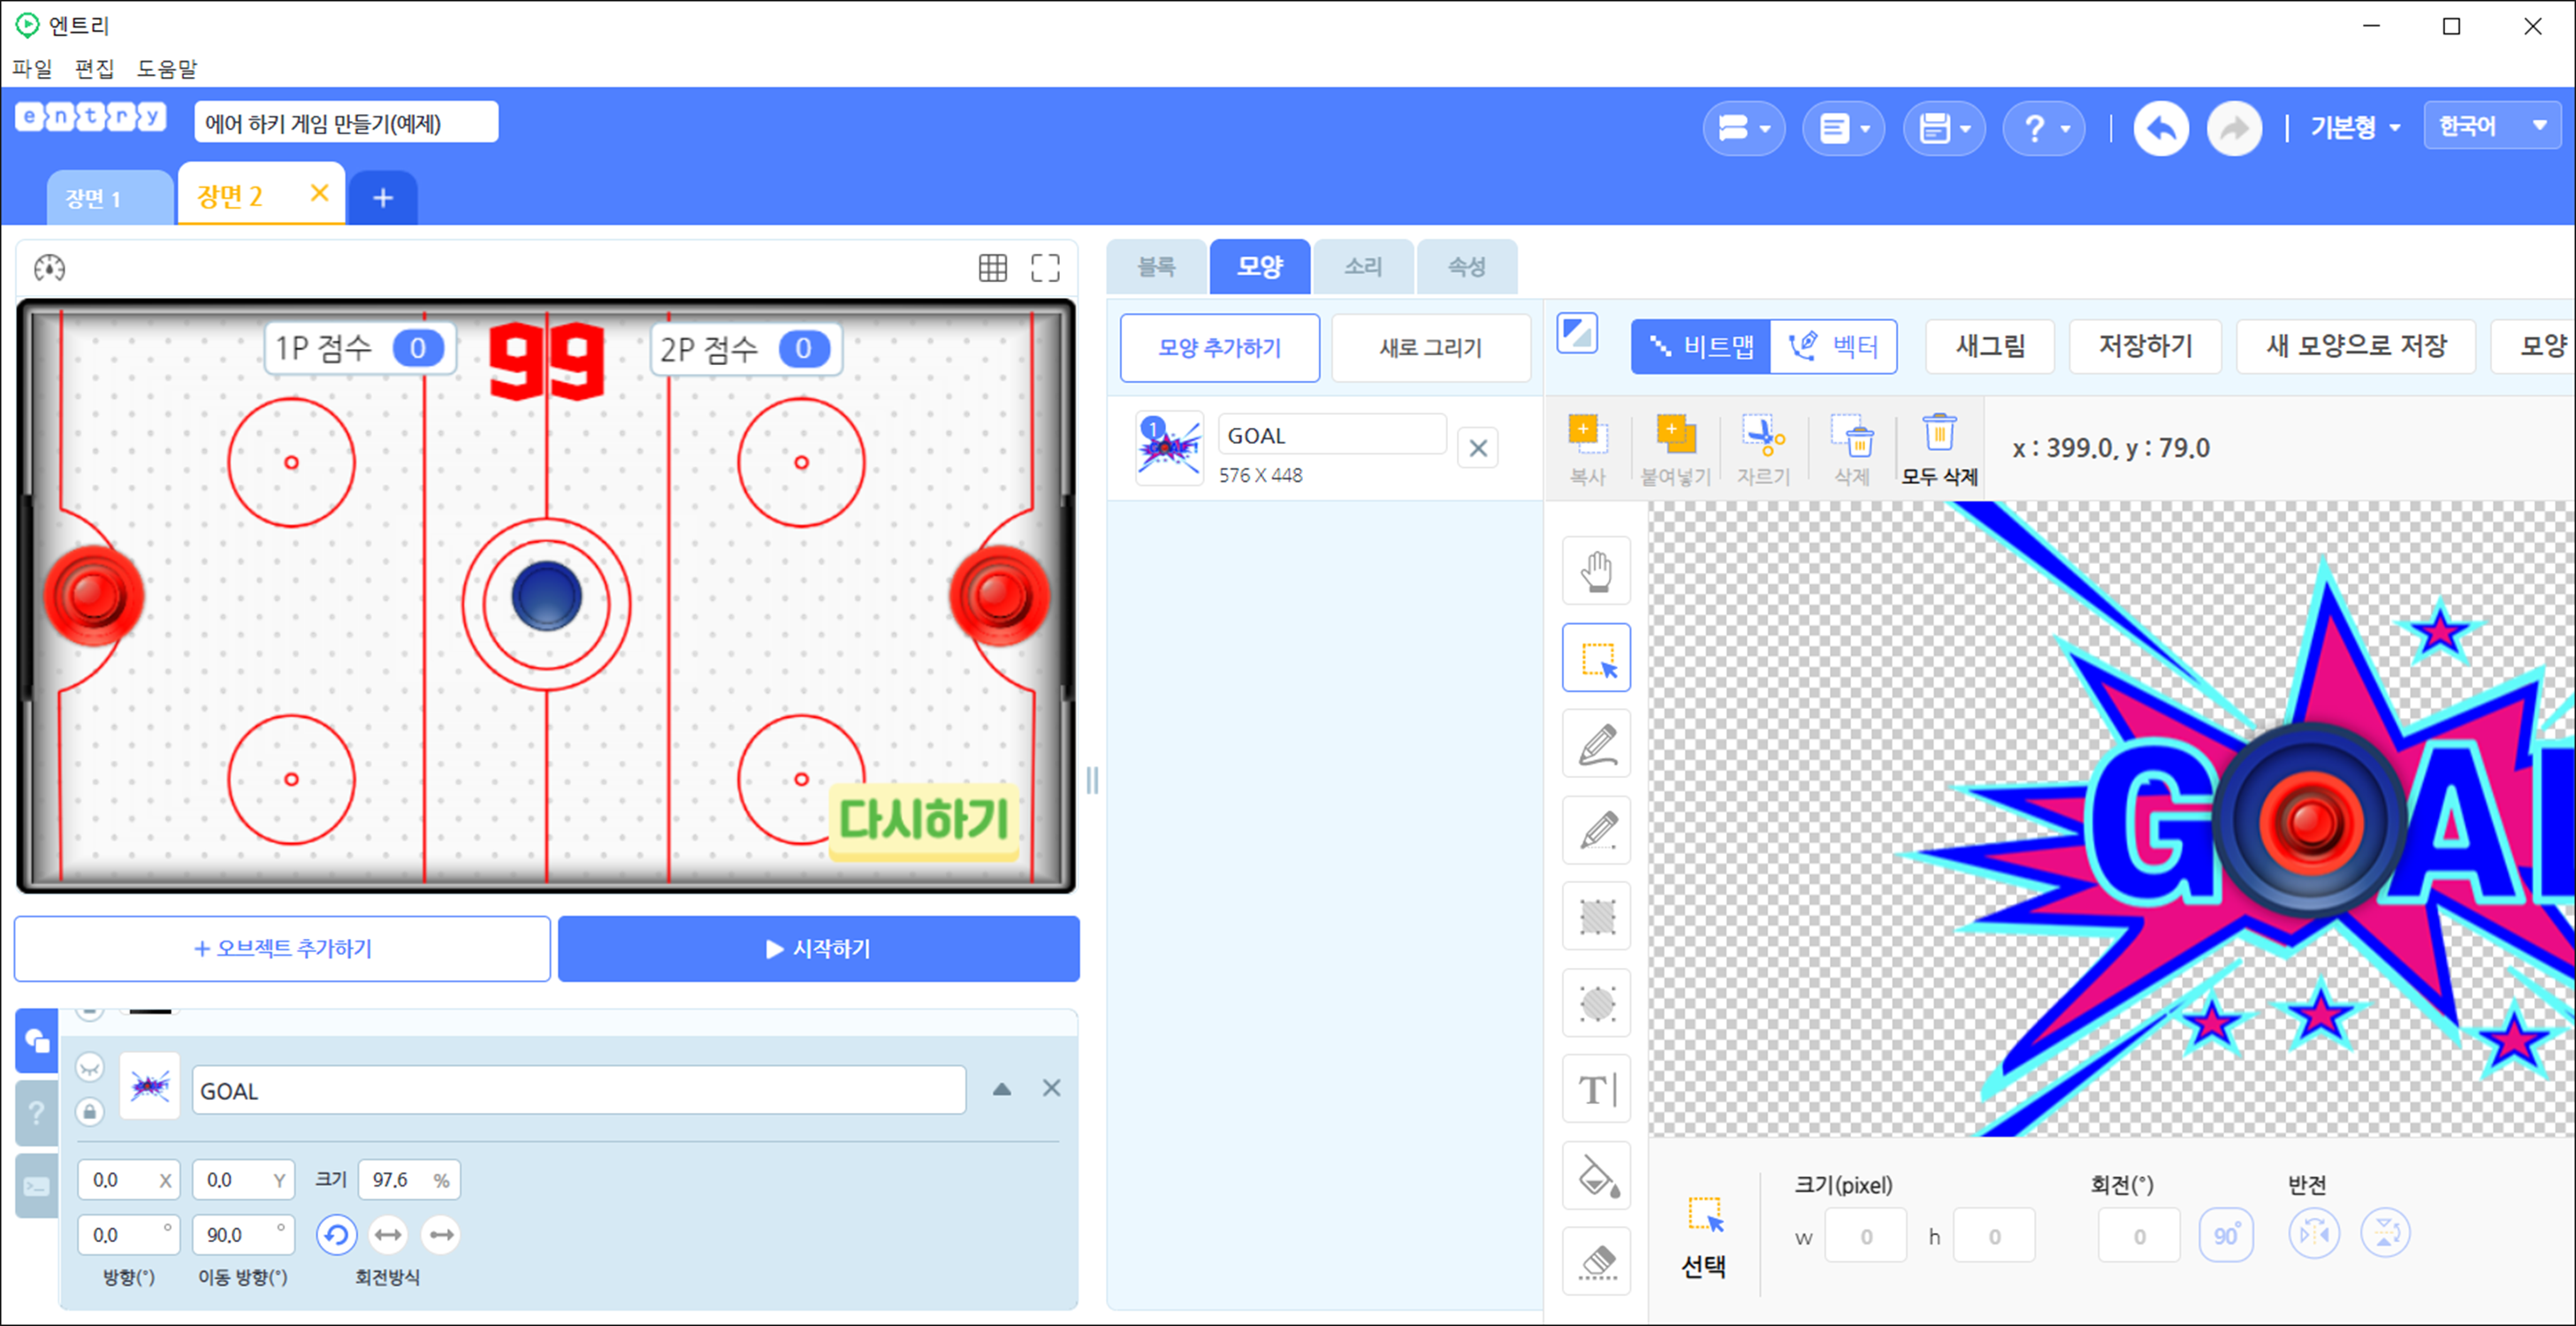This screenshot has height=1326, width=2576.
Task: Toggle the canvas background mode icon
Action: click(1577, 333)
